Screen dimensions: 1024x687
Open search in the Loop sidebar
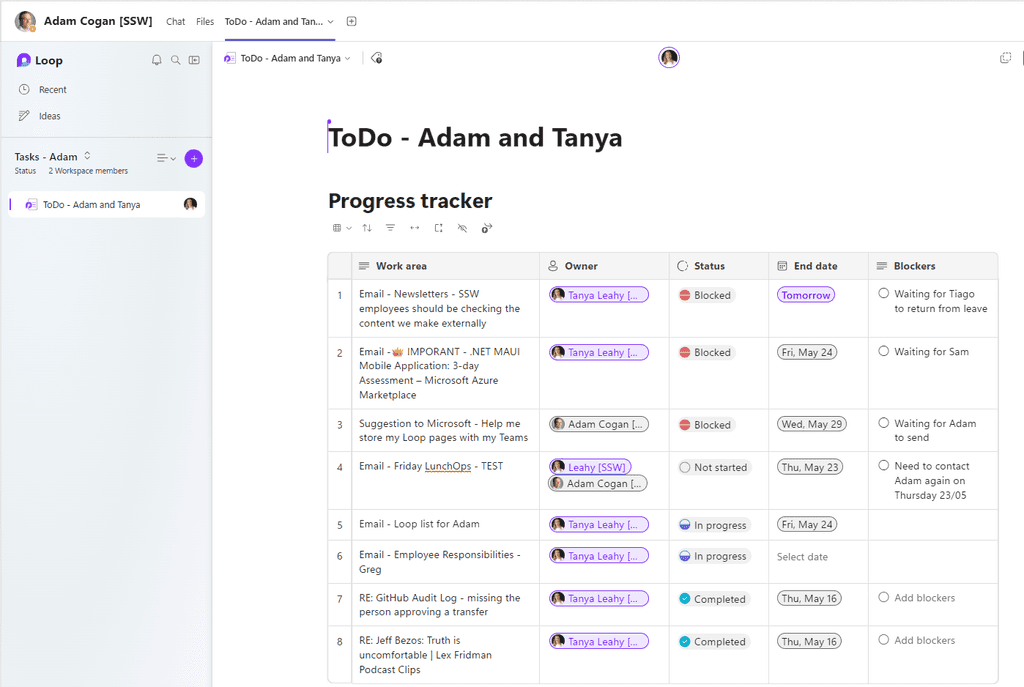pyautogui.click(x=174, y=60)
